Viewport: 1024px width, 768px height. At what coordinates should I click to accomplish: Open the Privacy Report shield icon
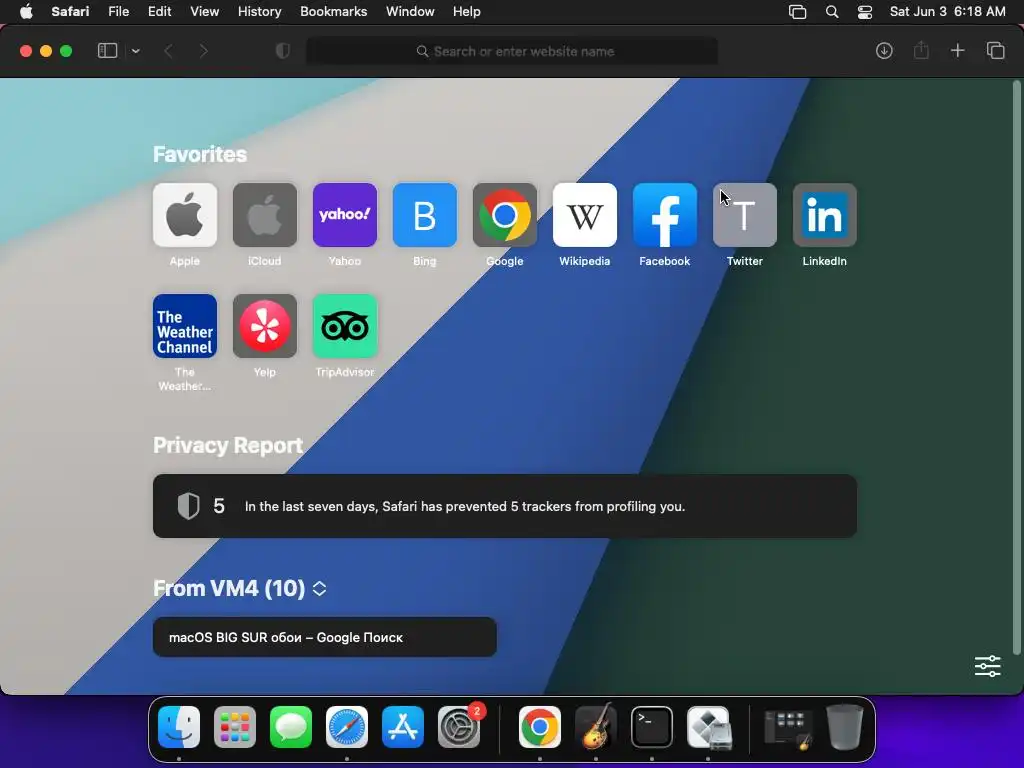pos(283,51)
